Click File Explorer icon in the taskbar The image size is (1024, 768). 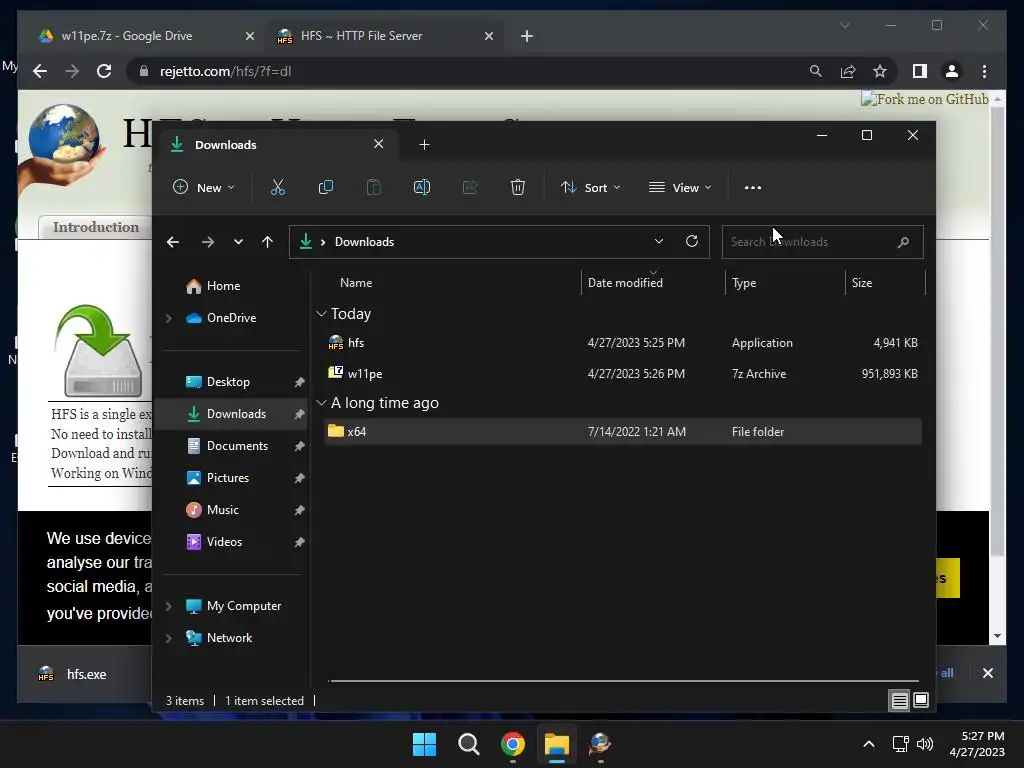click(x=557, y=744)
